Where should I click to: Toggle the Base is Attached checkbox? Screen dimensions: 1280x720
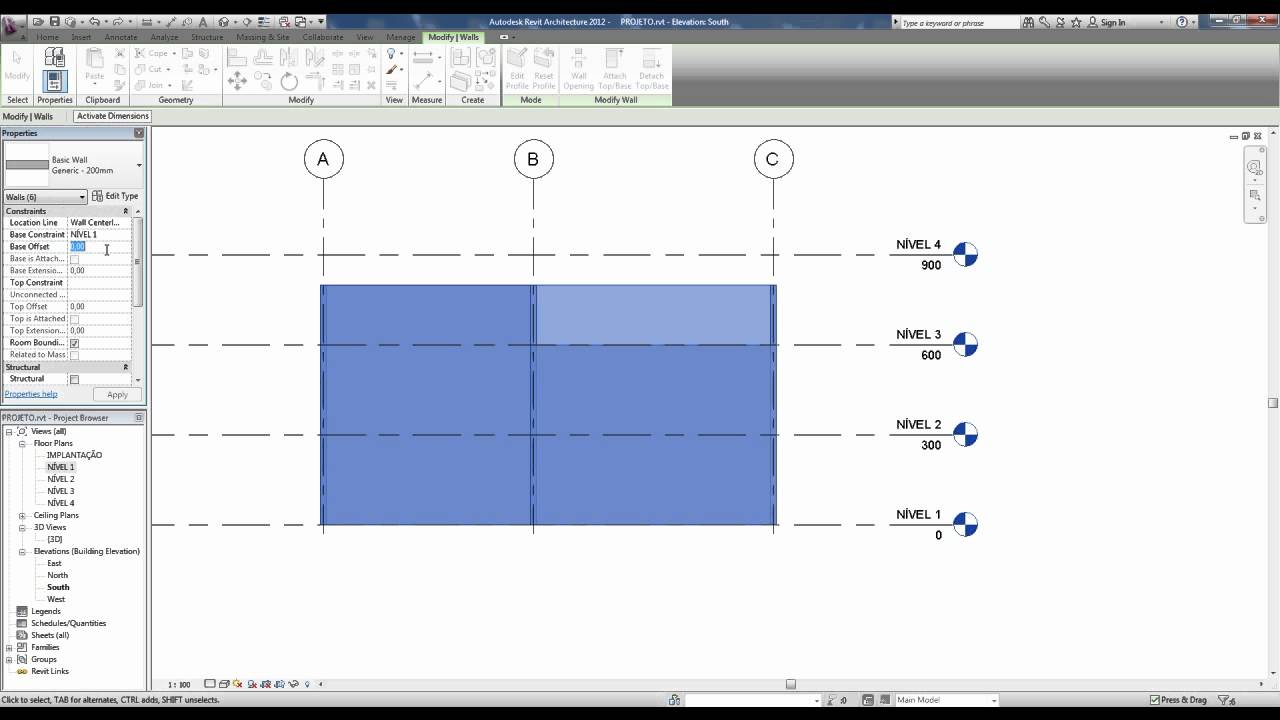(x=74, y=259)
